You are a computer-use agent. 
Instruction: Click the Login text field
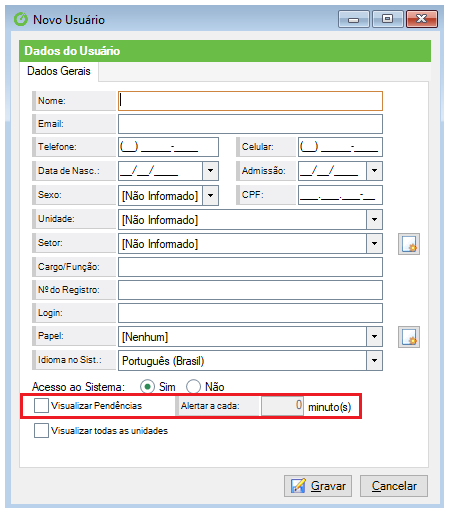[x=250, y=313]
